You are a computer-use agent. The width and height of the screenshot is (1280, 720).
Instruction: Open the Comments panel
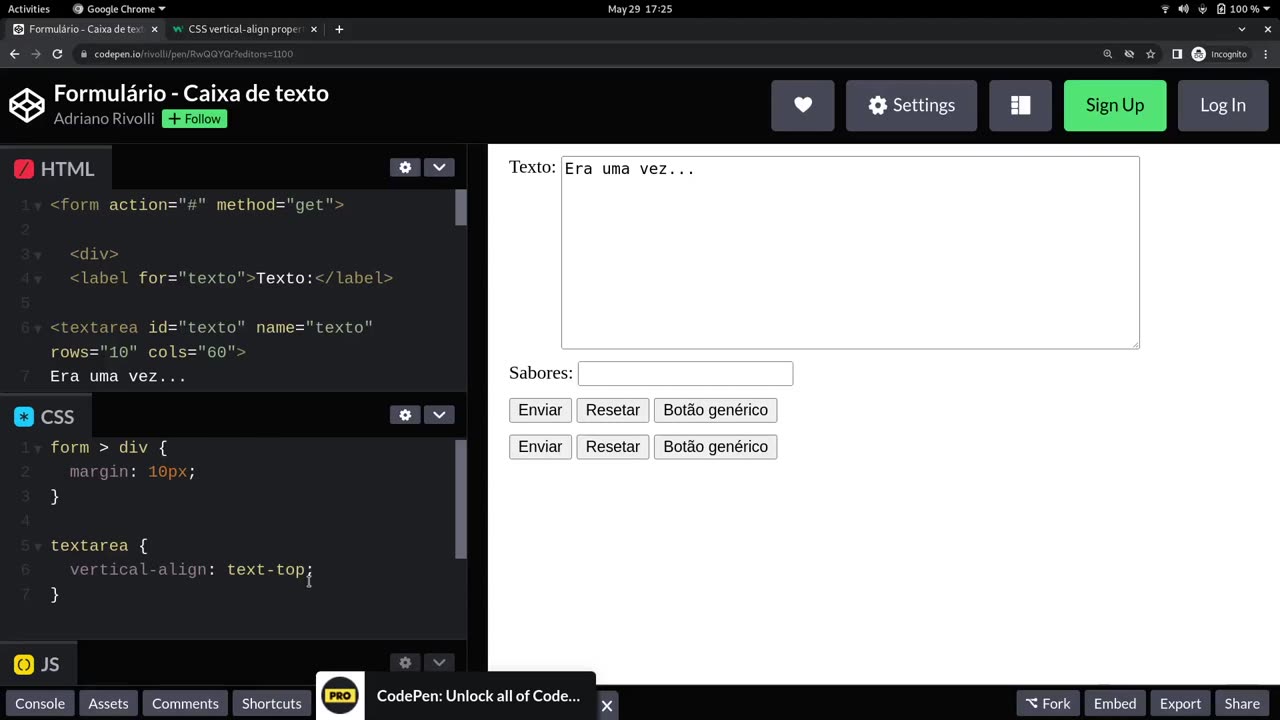(x=185, y=703)
